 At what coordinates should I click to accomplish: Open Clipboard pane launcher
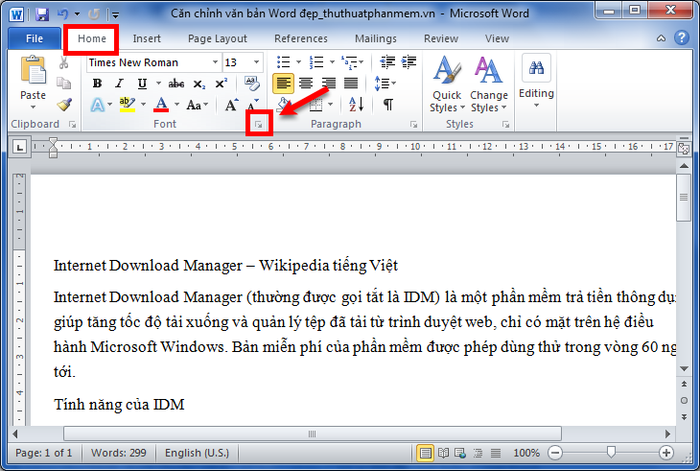(x=72, y=125)
